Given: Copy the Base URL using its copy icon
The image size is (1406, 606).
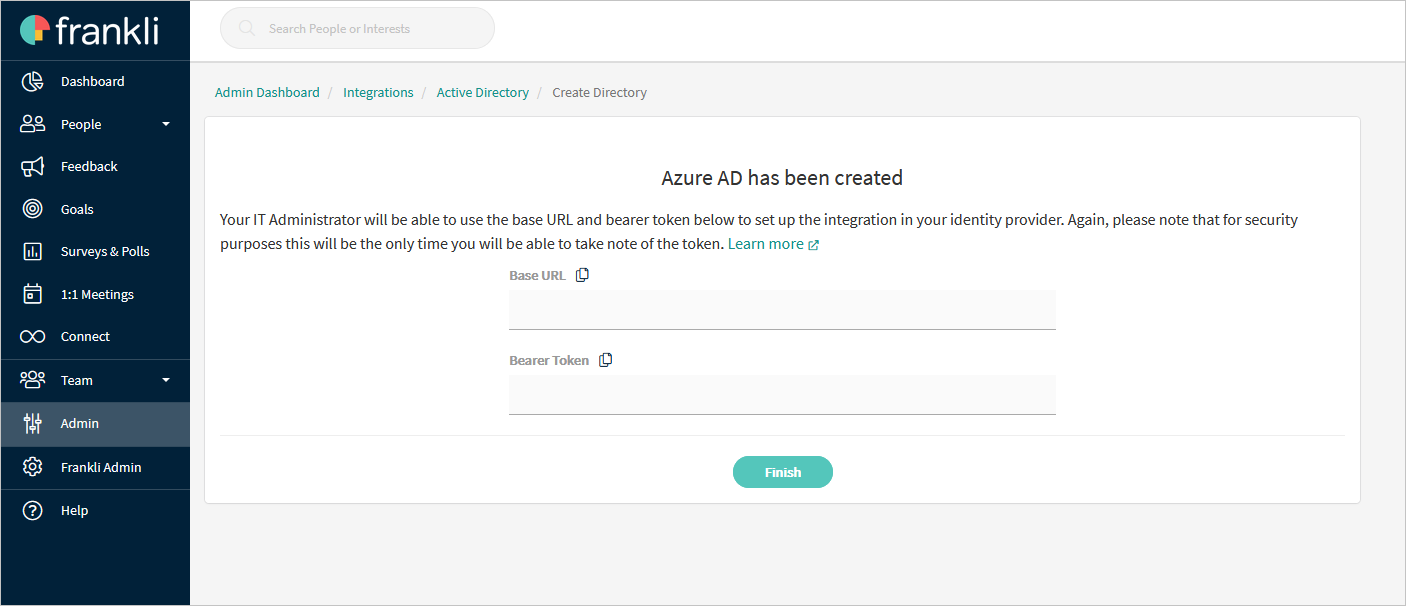Looking at the screenshot, I should click(582, 274).
